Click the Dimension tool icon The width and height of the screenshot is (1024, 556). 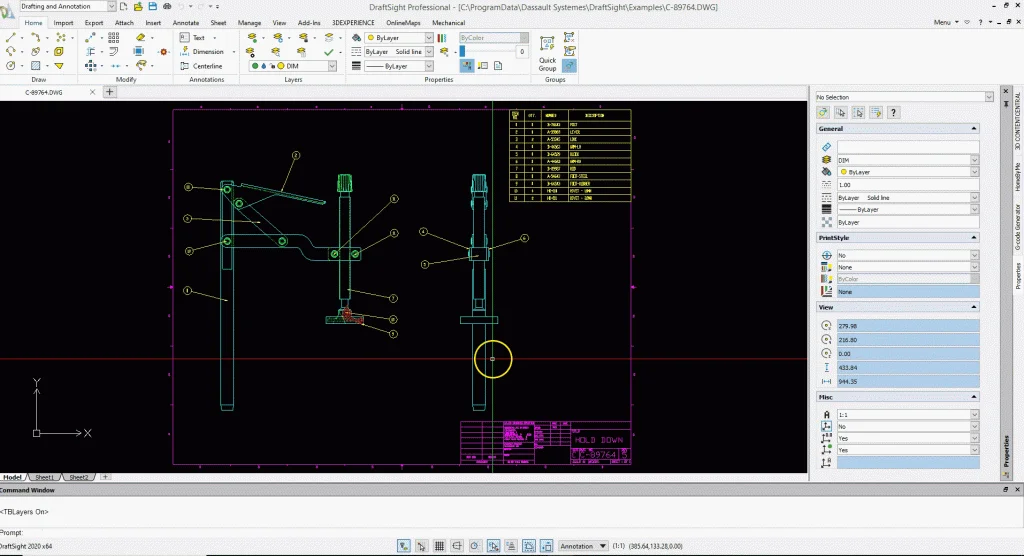[184, 51]
